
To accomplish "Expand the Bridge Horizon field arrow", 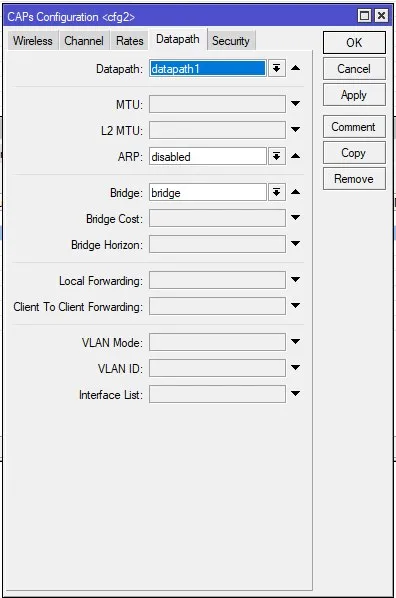I will pyautogui.click(x=295, y=243).
